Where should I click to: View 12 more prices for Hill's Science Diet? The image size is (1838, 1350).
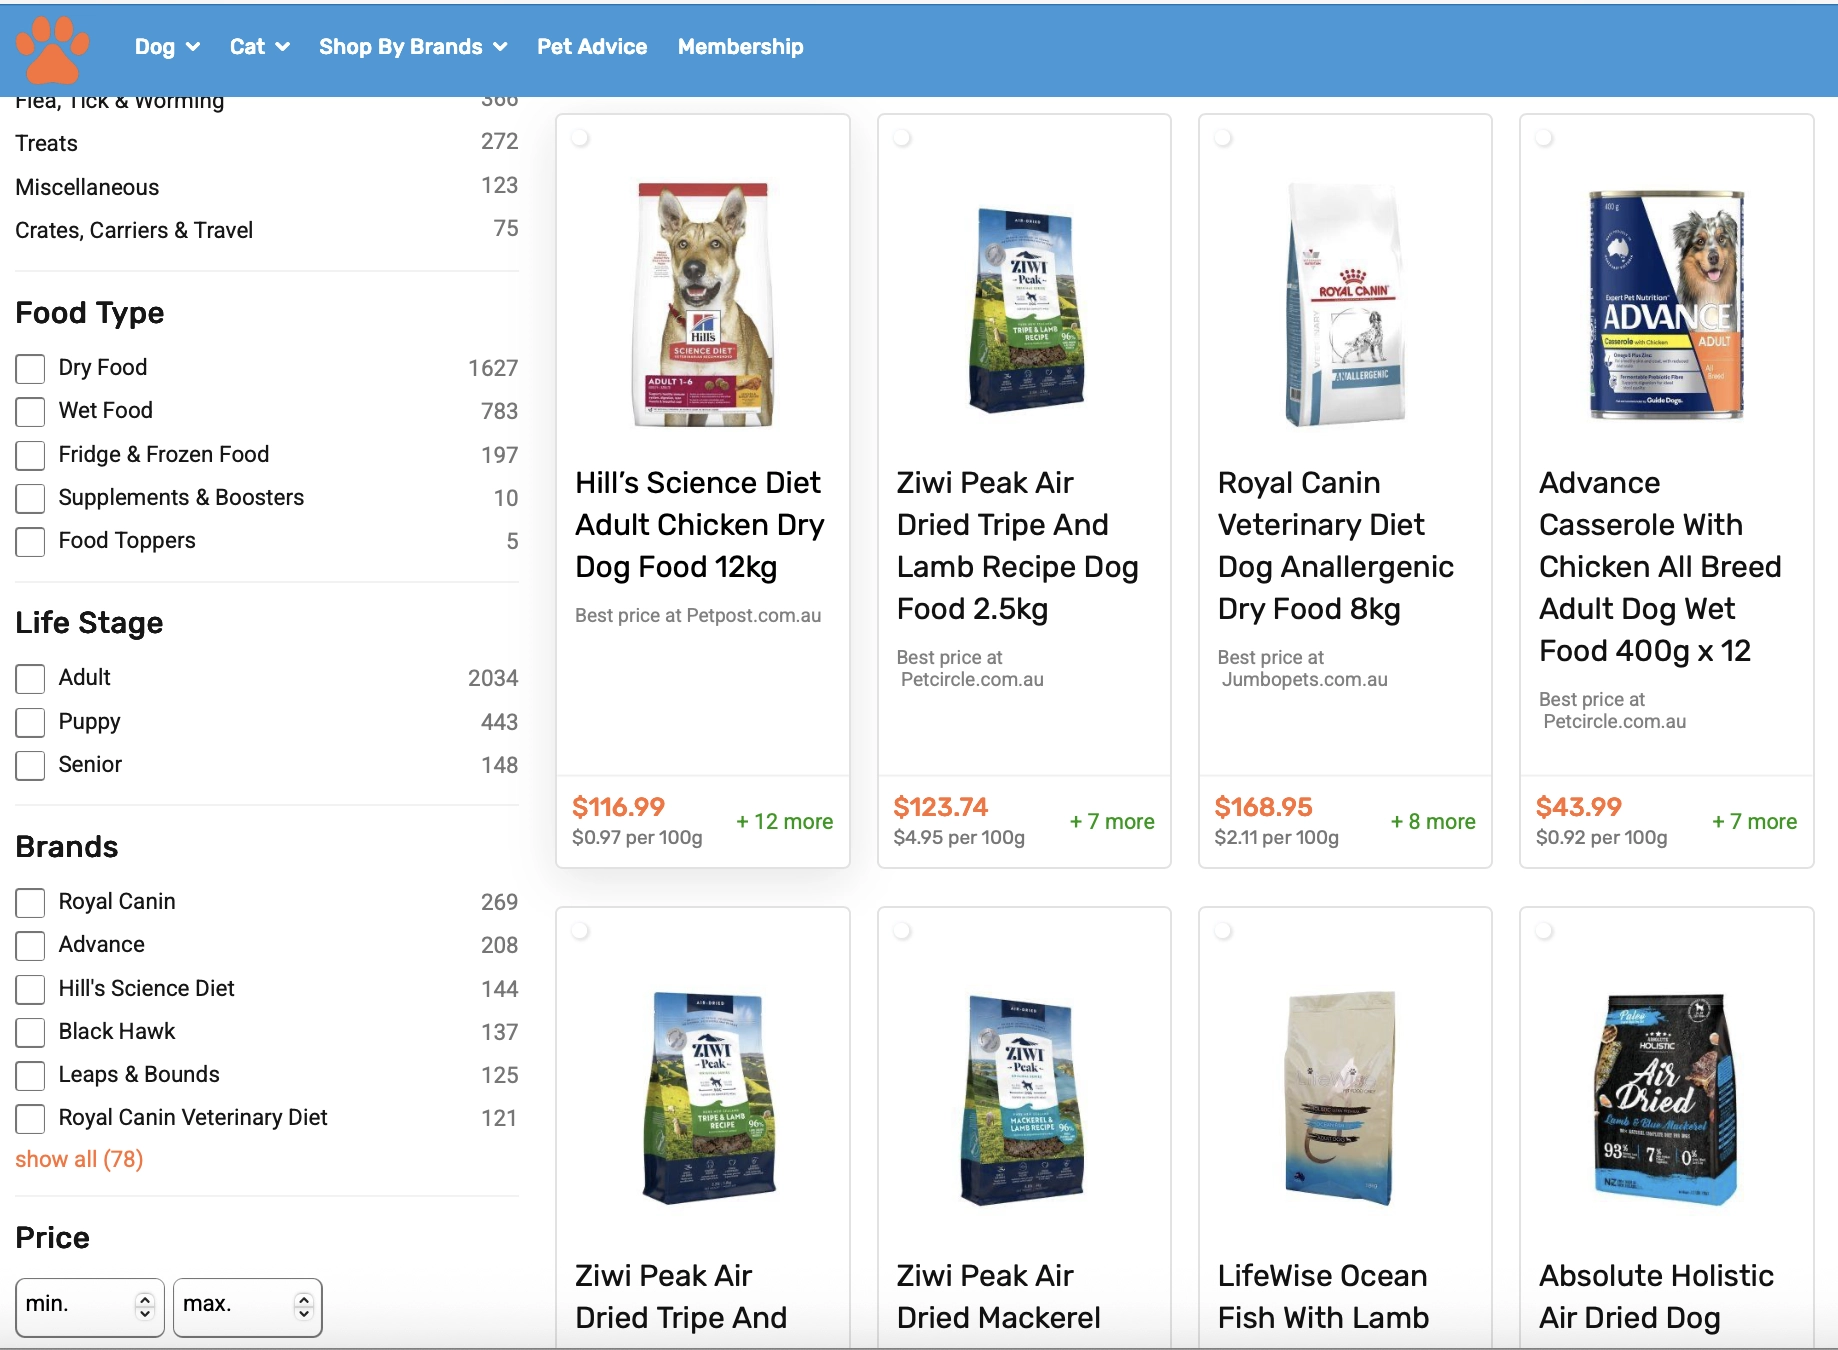784,821
